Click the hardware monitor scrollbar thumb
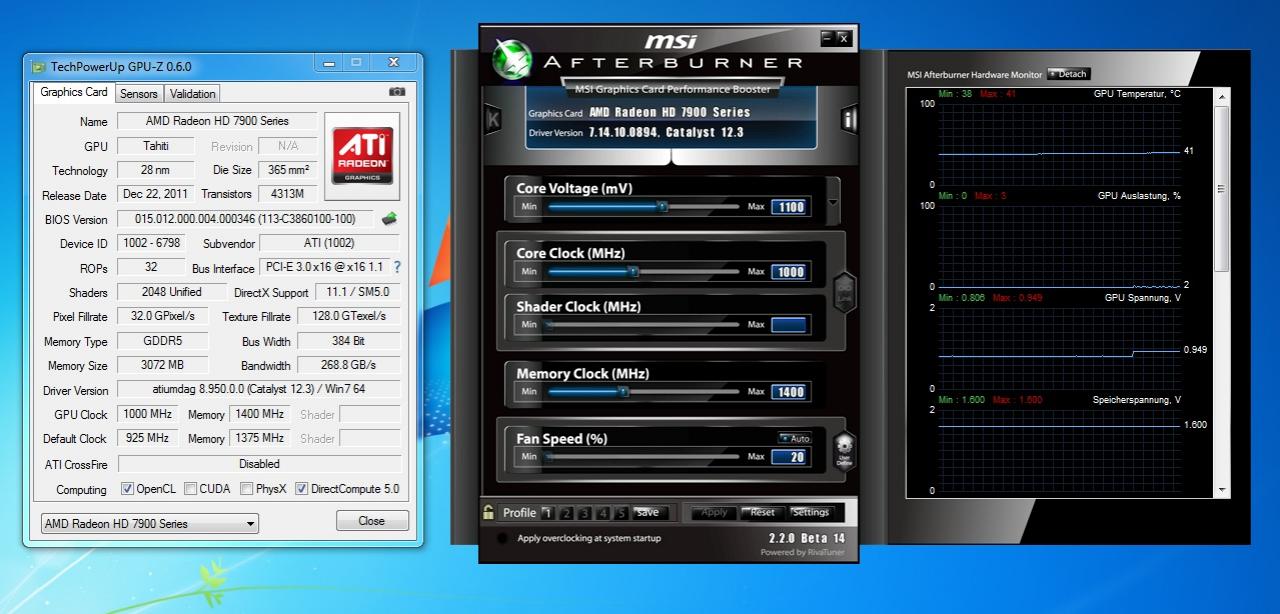Viewport: 1280px width, 614px height. [x=1221, y=187]
